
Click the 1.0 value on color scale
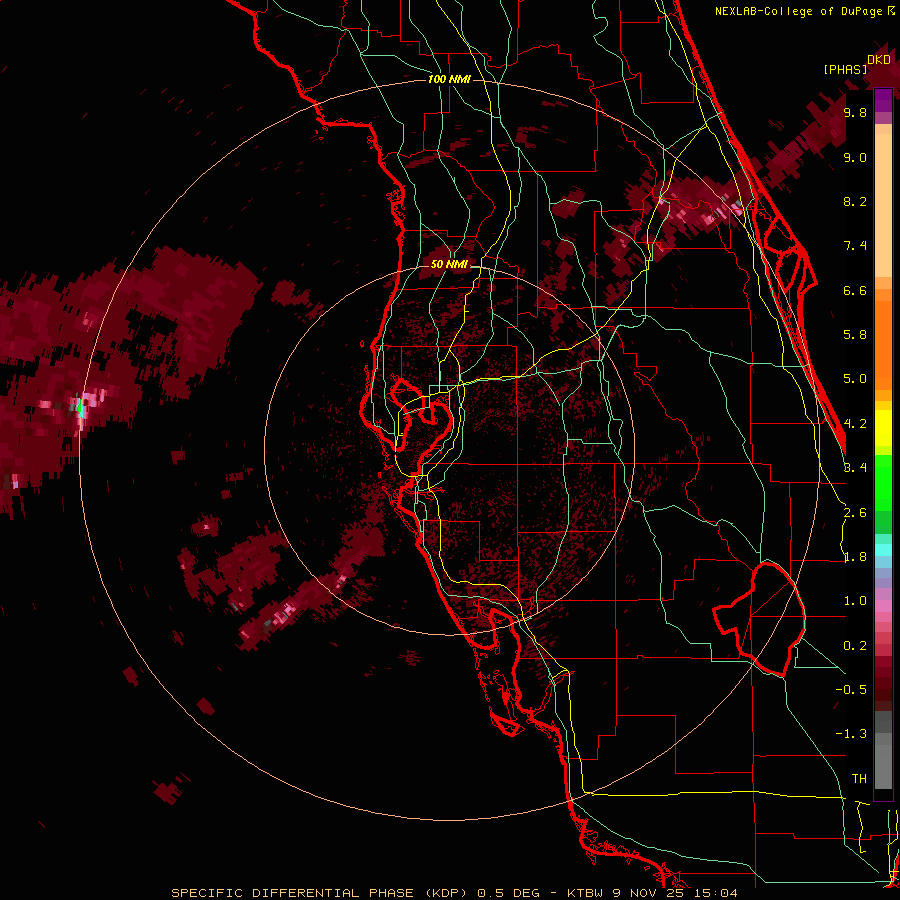855,601
